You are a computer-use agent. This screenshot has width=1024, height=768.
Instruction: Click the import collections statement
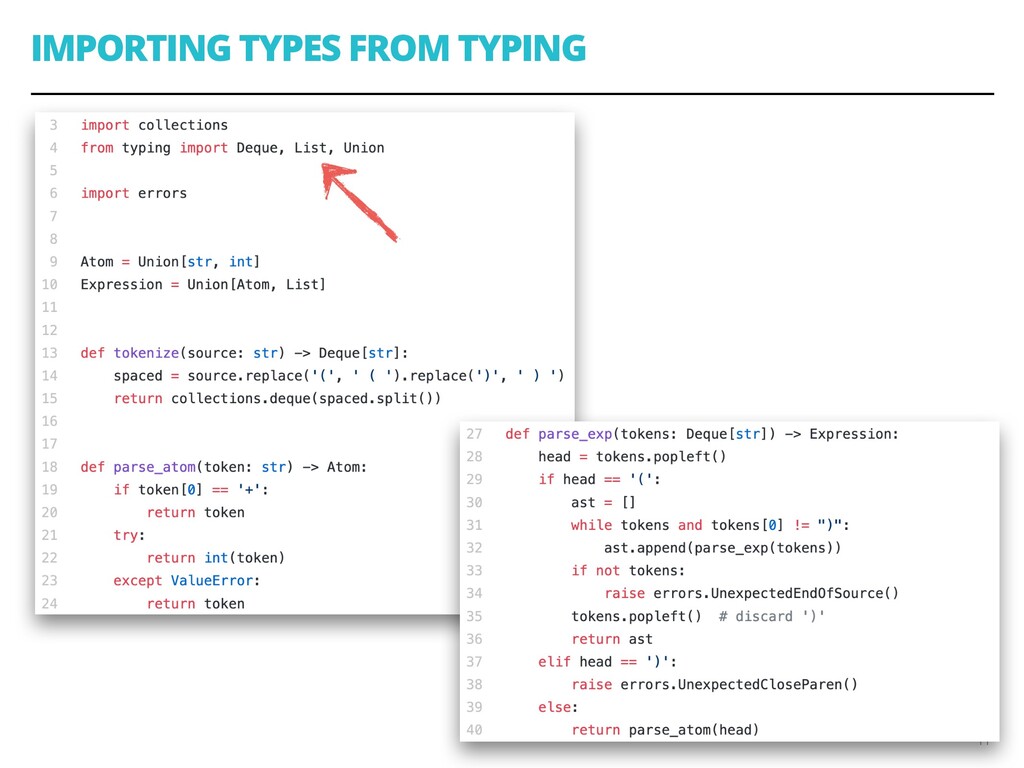click(x=154, y=124)
